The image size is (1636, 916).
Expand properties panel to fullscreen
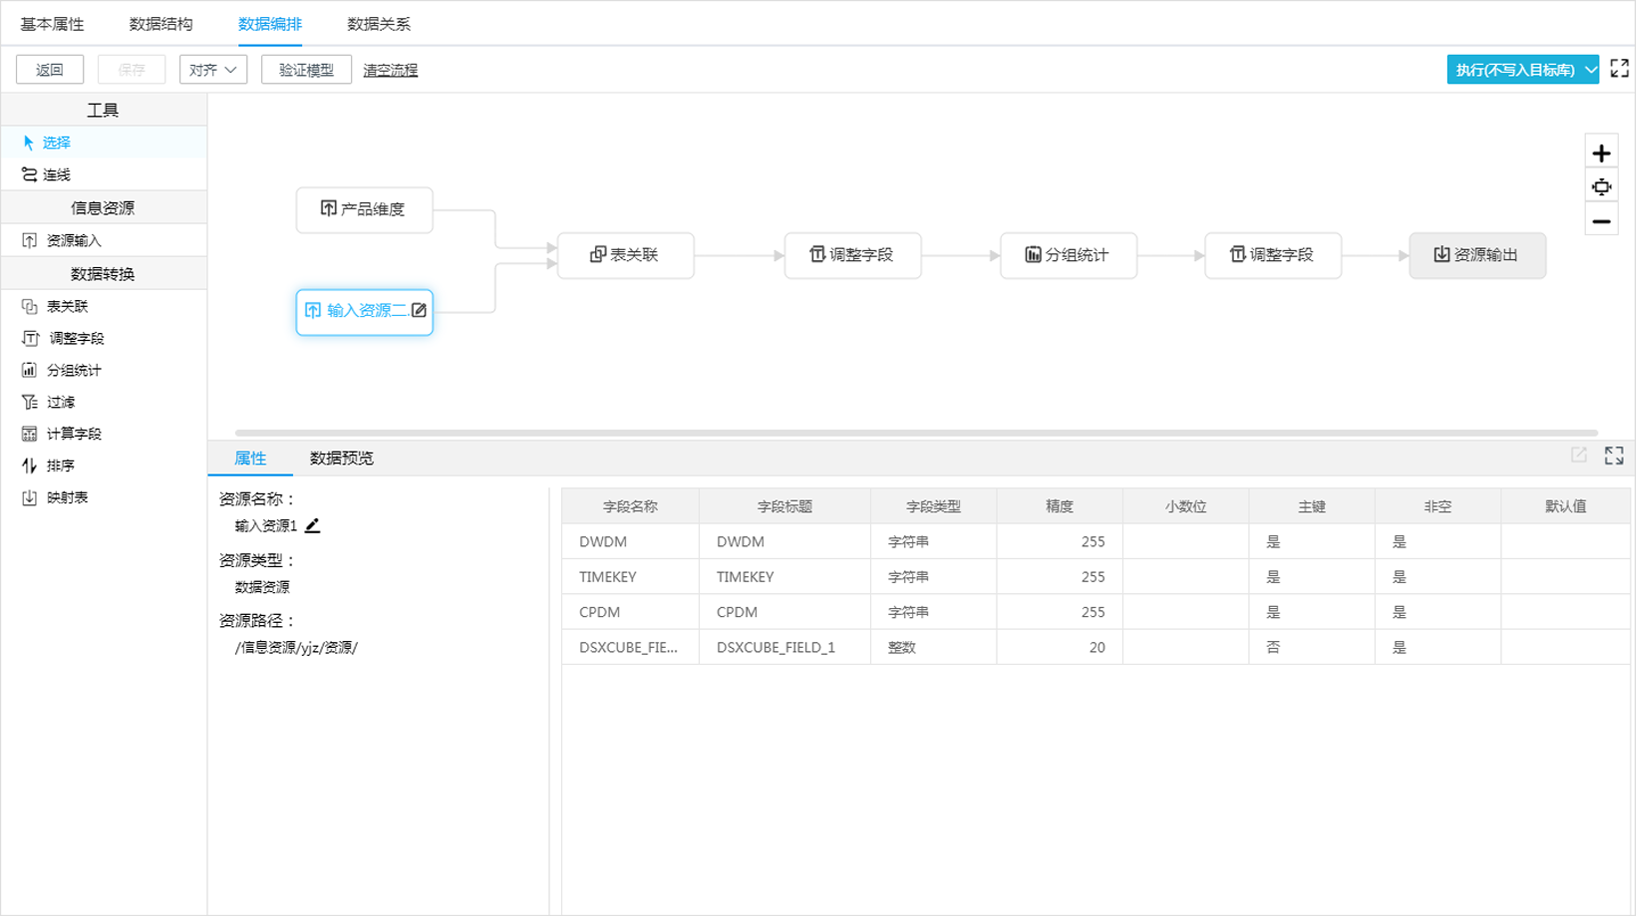[x=1613, y=456]
